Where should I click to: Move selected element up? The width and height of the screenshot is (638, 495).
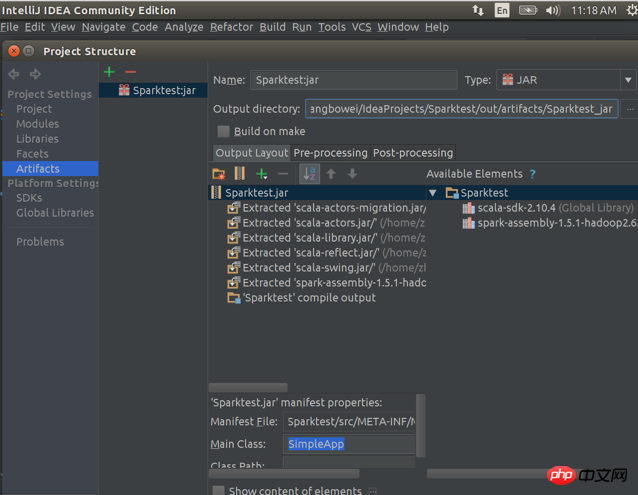pyautogui.click(x=331, y=174)
